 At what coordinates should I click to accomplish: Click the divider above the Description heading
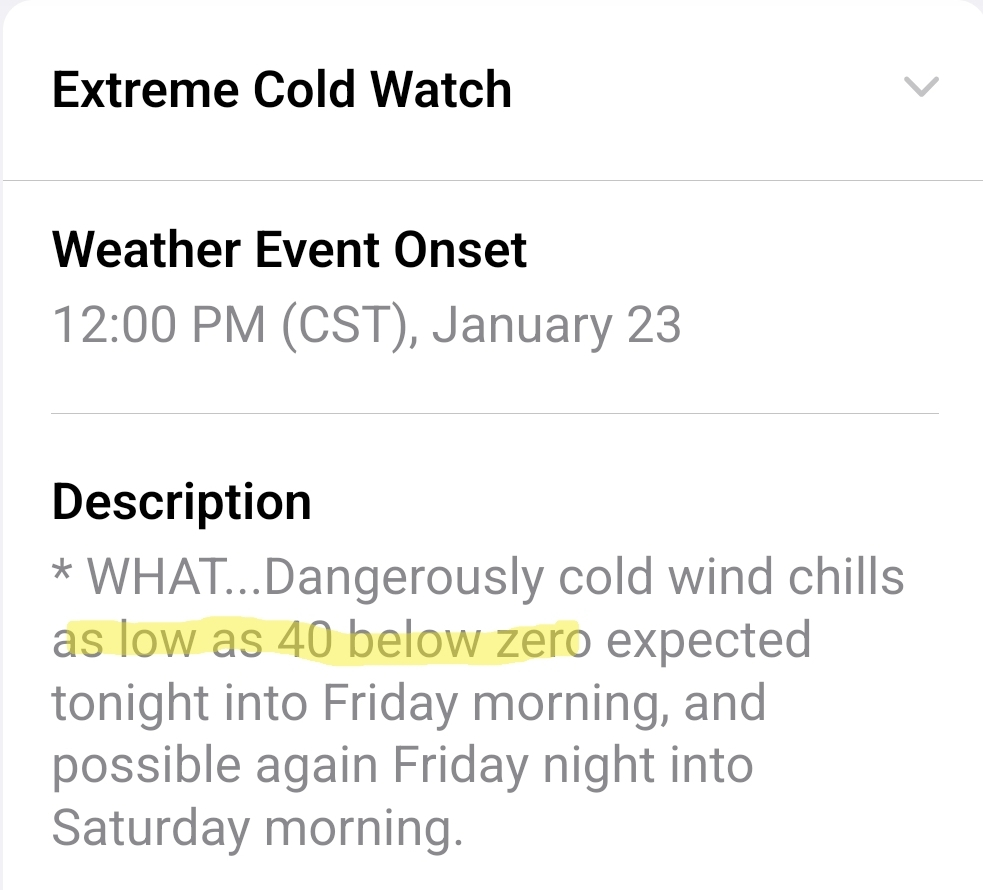click(x=495, y=412)
